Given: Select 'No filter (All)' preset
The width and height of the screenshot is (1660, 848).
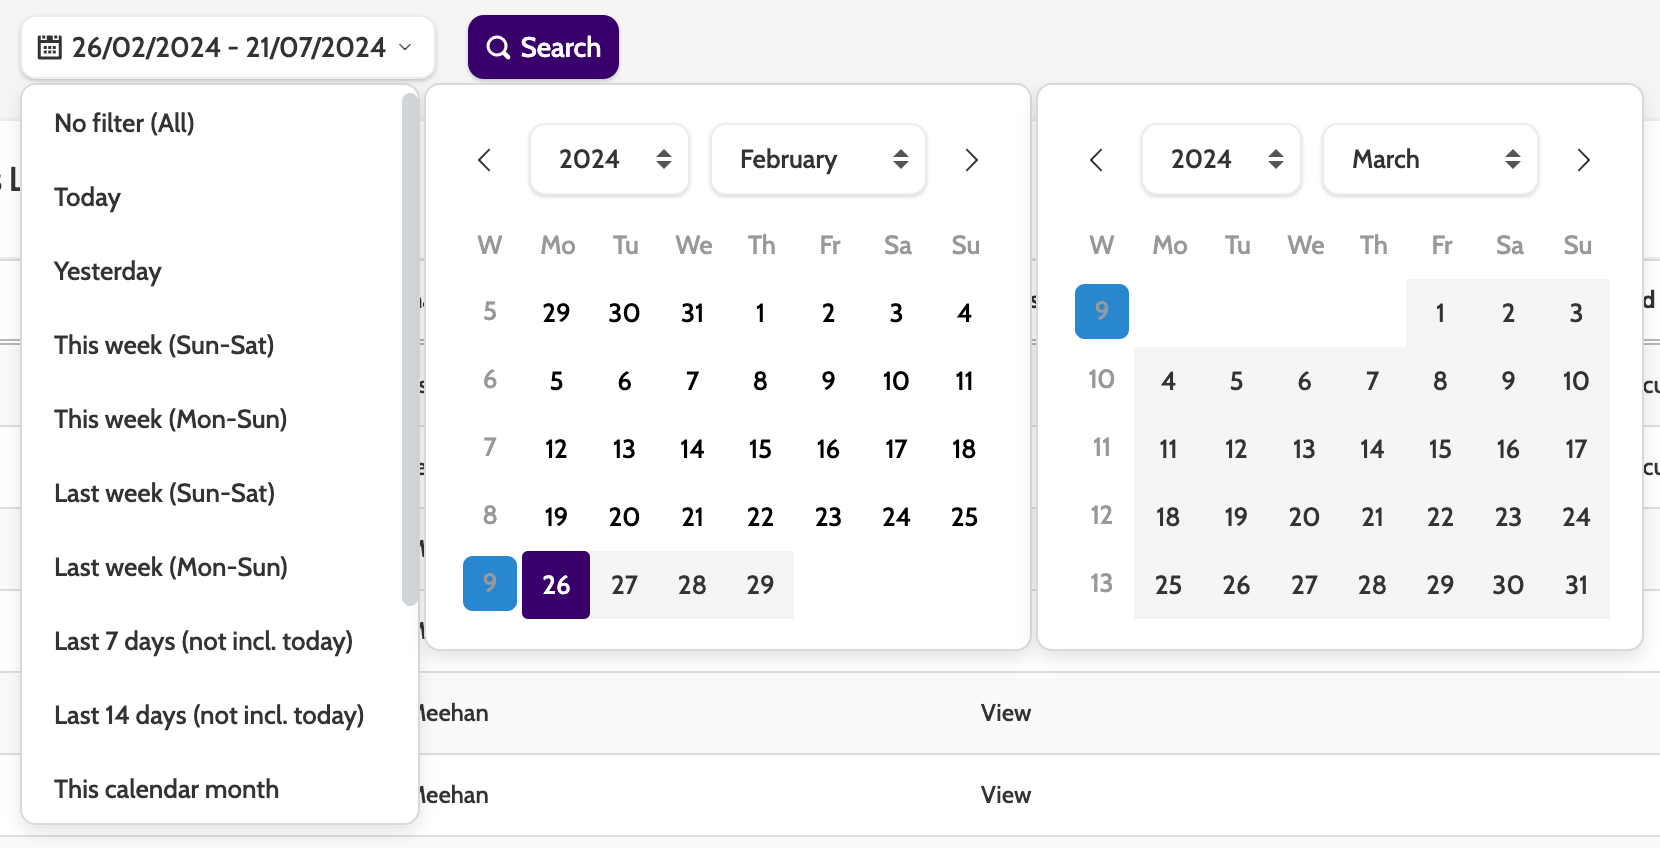Looking at the screenshot, I should (x=124, y=123).
